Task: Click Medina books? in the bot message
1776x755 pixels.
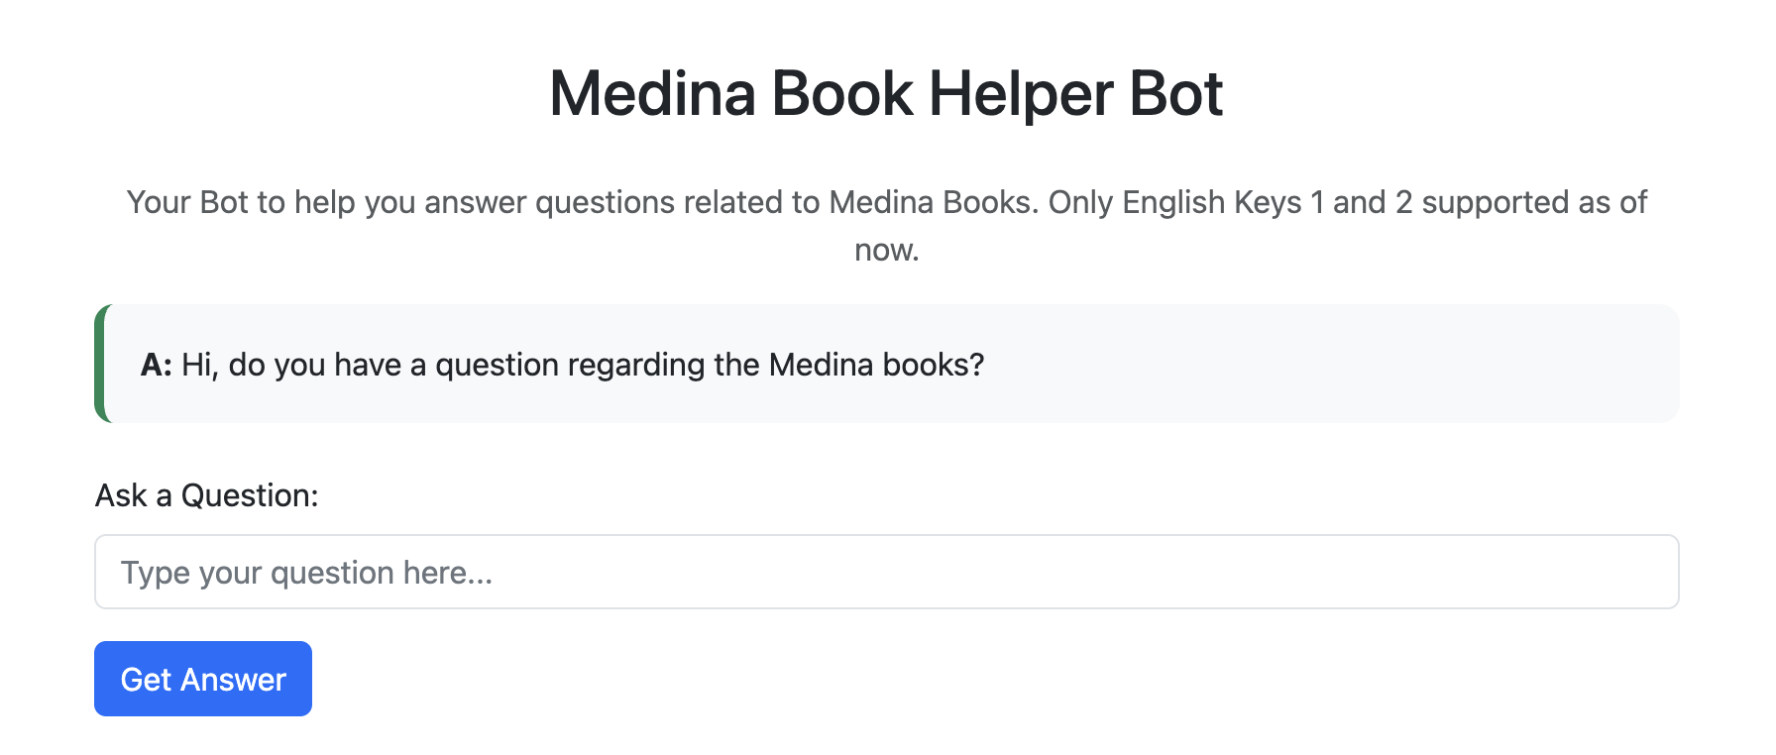Action: coord(876,365)
